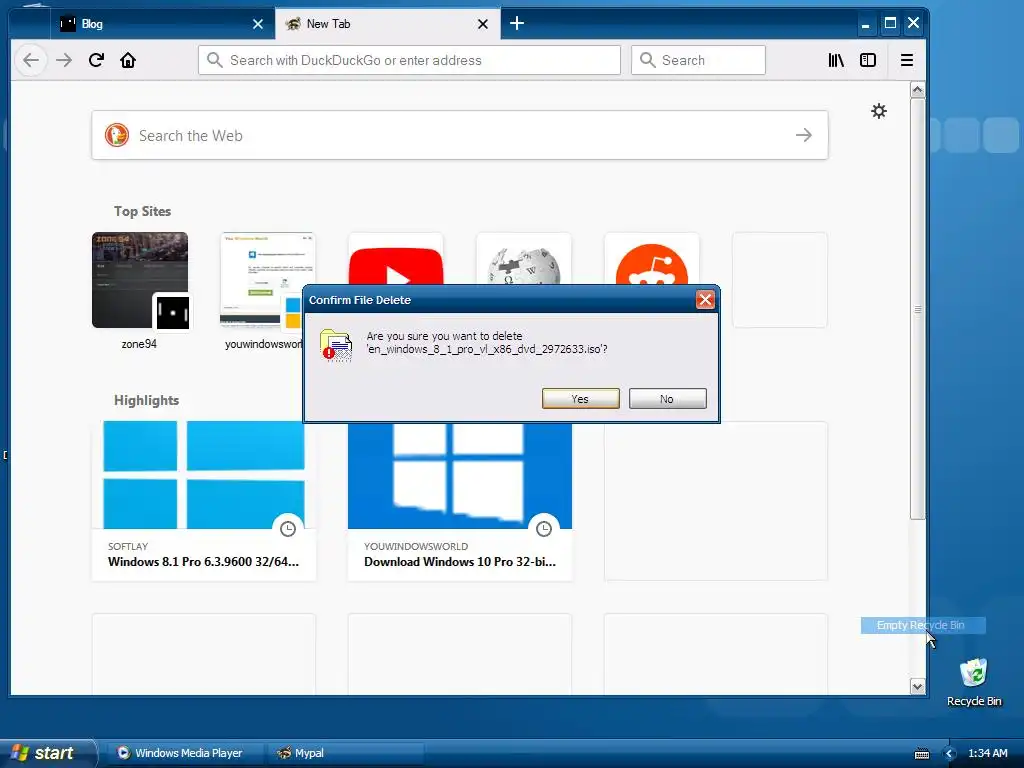This screenshot has width=1024, height=768.
Task: Open the Windows start button
Action: click(47, 753)
